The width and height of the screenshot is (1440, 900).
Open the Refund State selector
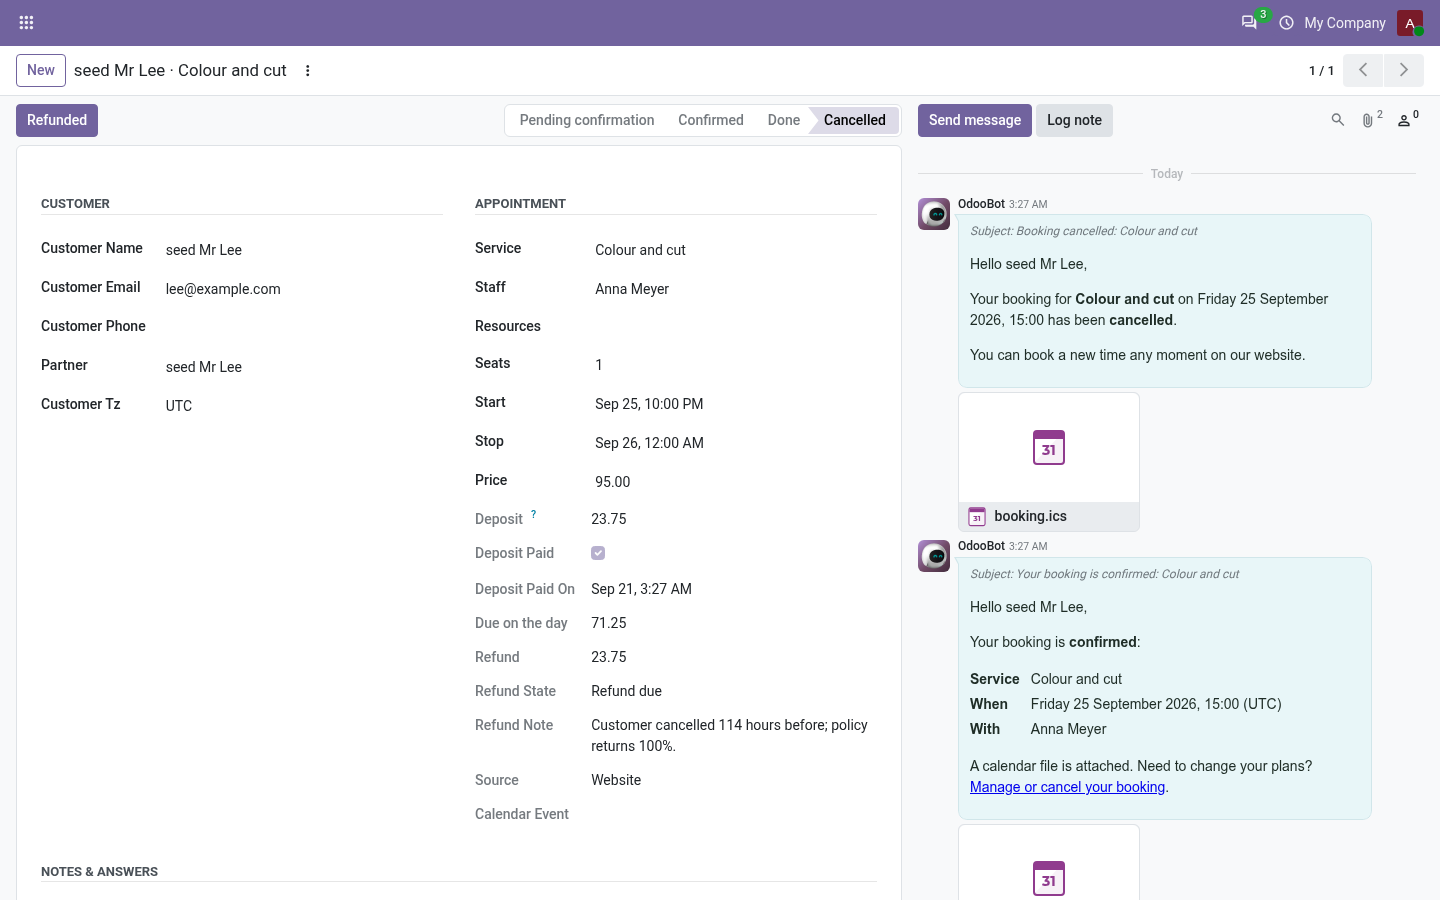point(734,691)
